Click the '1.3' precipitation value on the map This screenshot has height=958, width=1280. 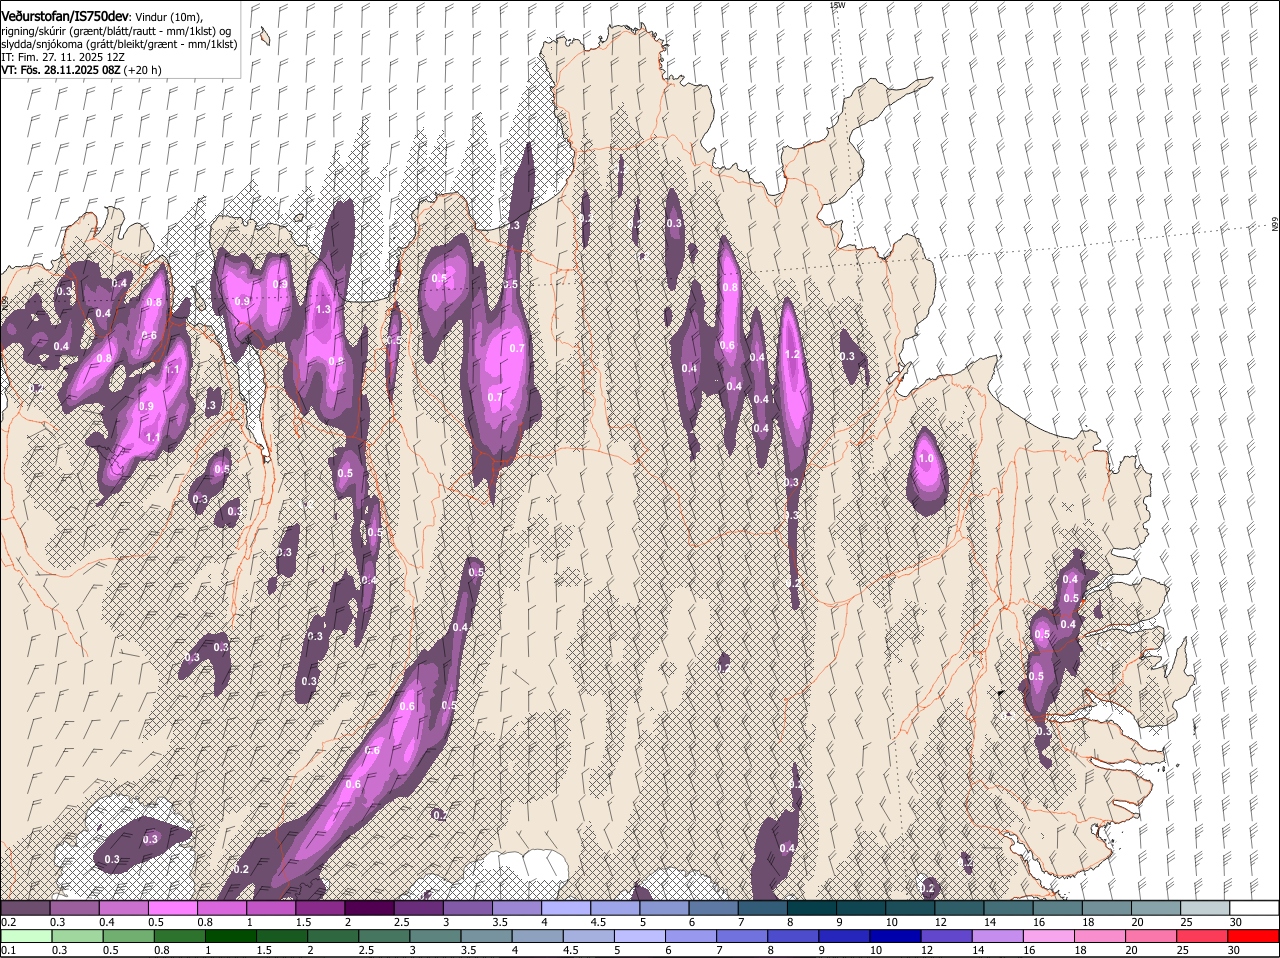pos(323,310)
